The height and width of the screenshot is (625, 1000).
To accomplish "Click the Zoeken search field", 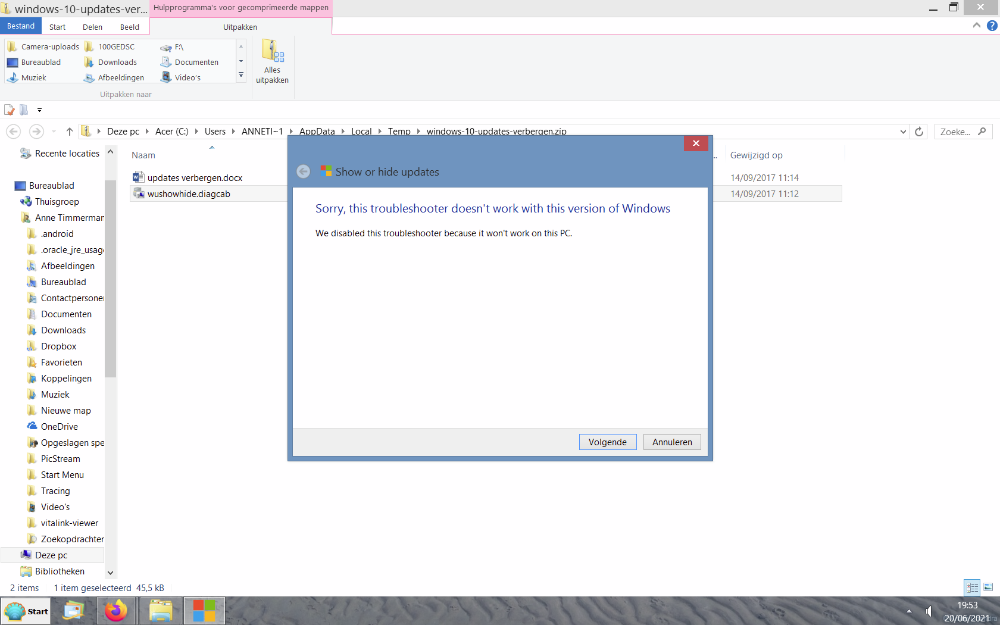I will pos(957,132).
